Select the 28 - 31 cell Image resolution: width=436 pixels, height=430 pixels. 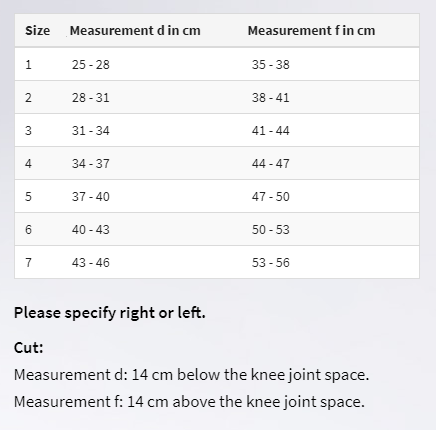91,98
